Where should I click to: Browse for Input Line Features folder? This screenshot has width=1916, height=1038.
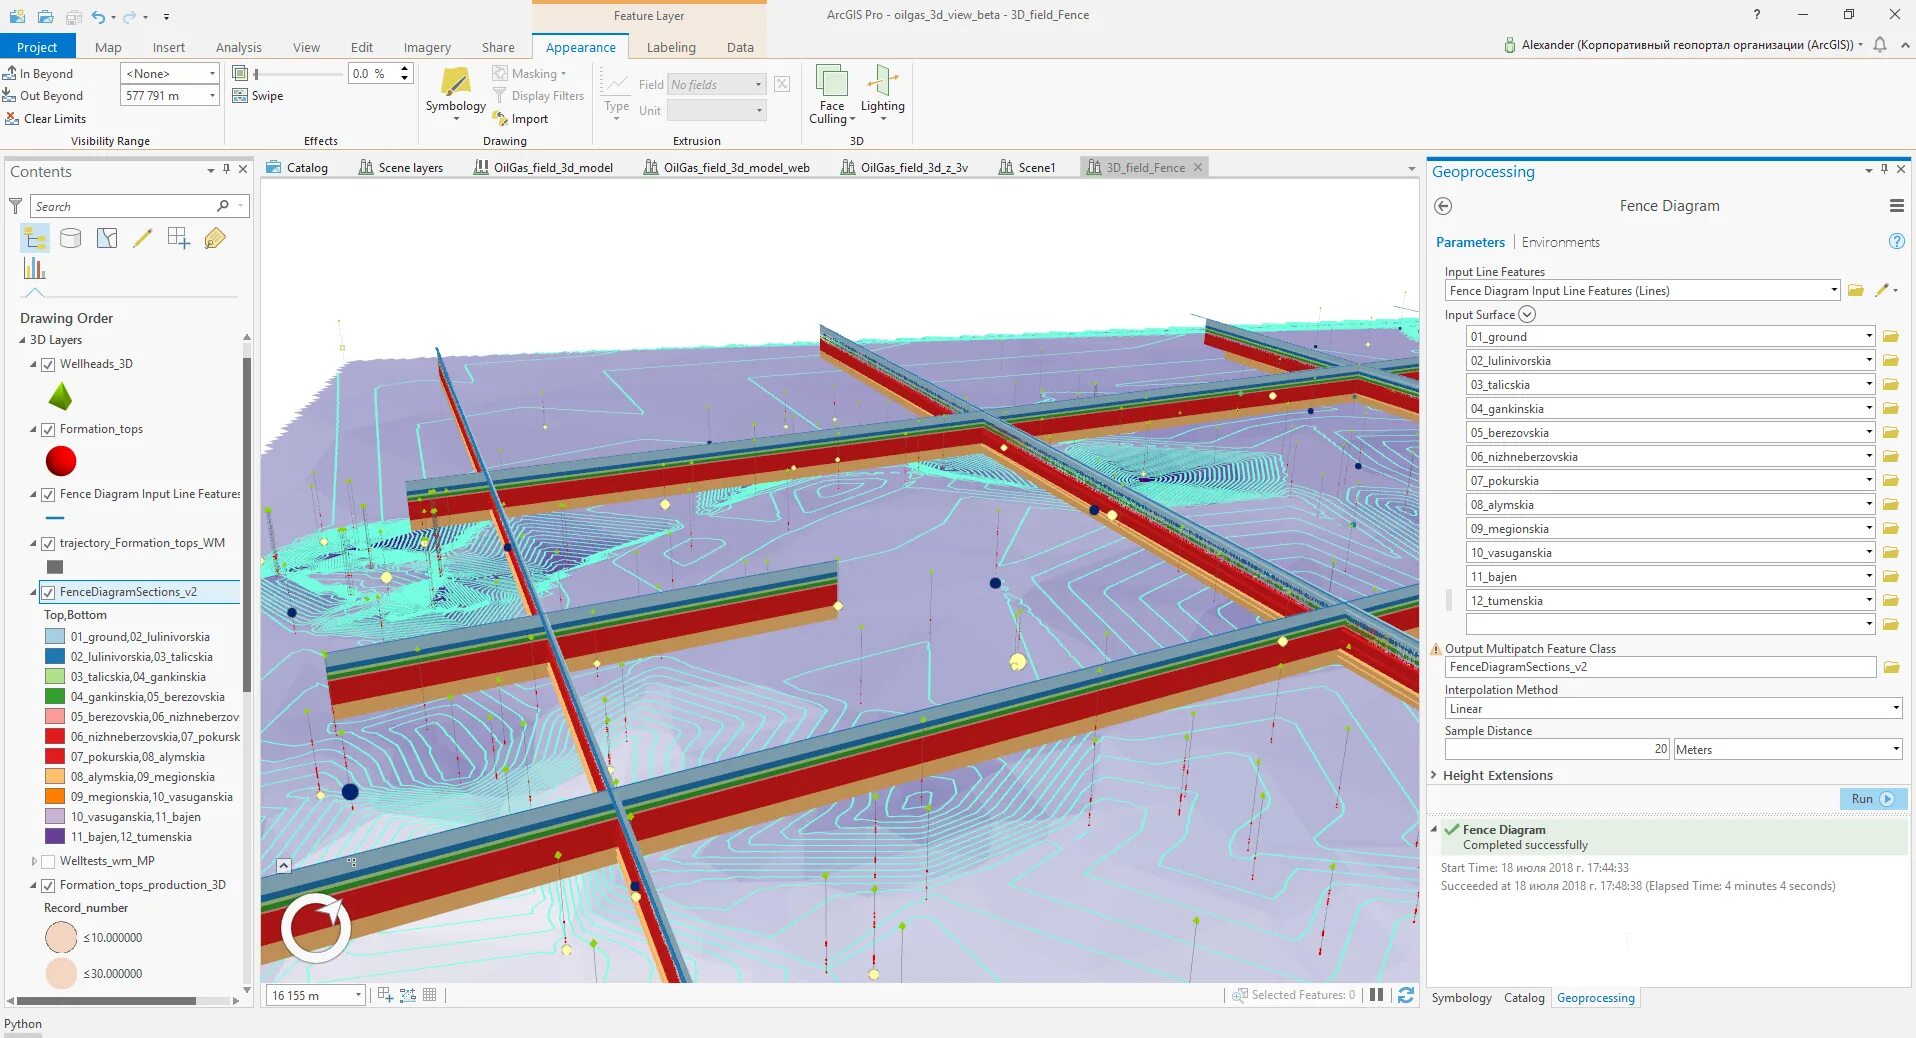(x=1856, y=291)
